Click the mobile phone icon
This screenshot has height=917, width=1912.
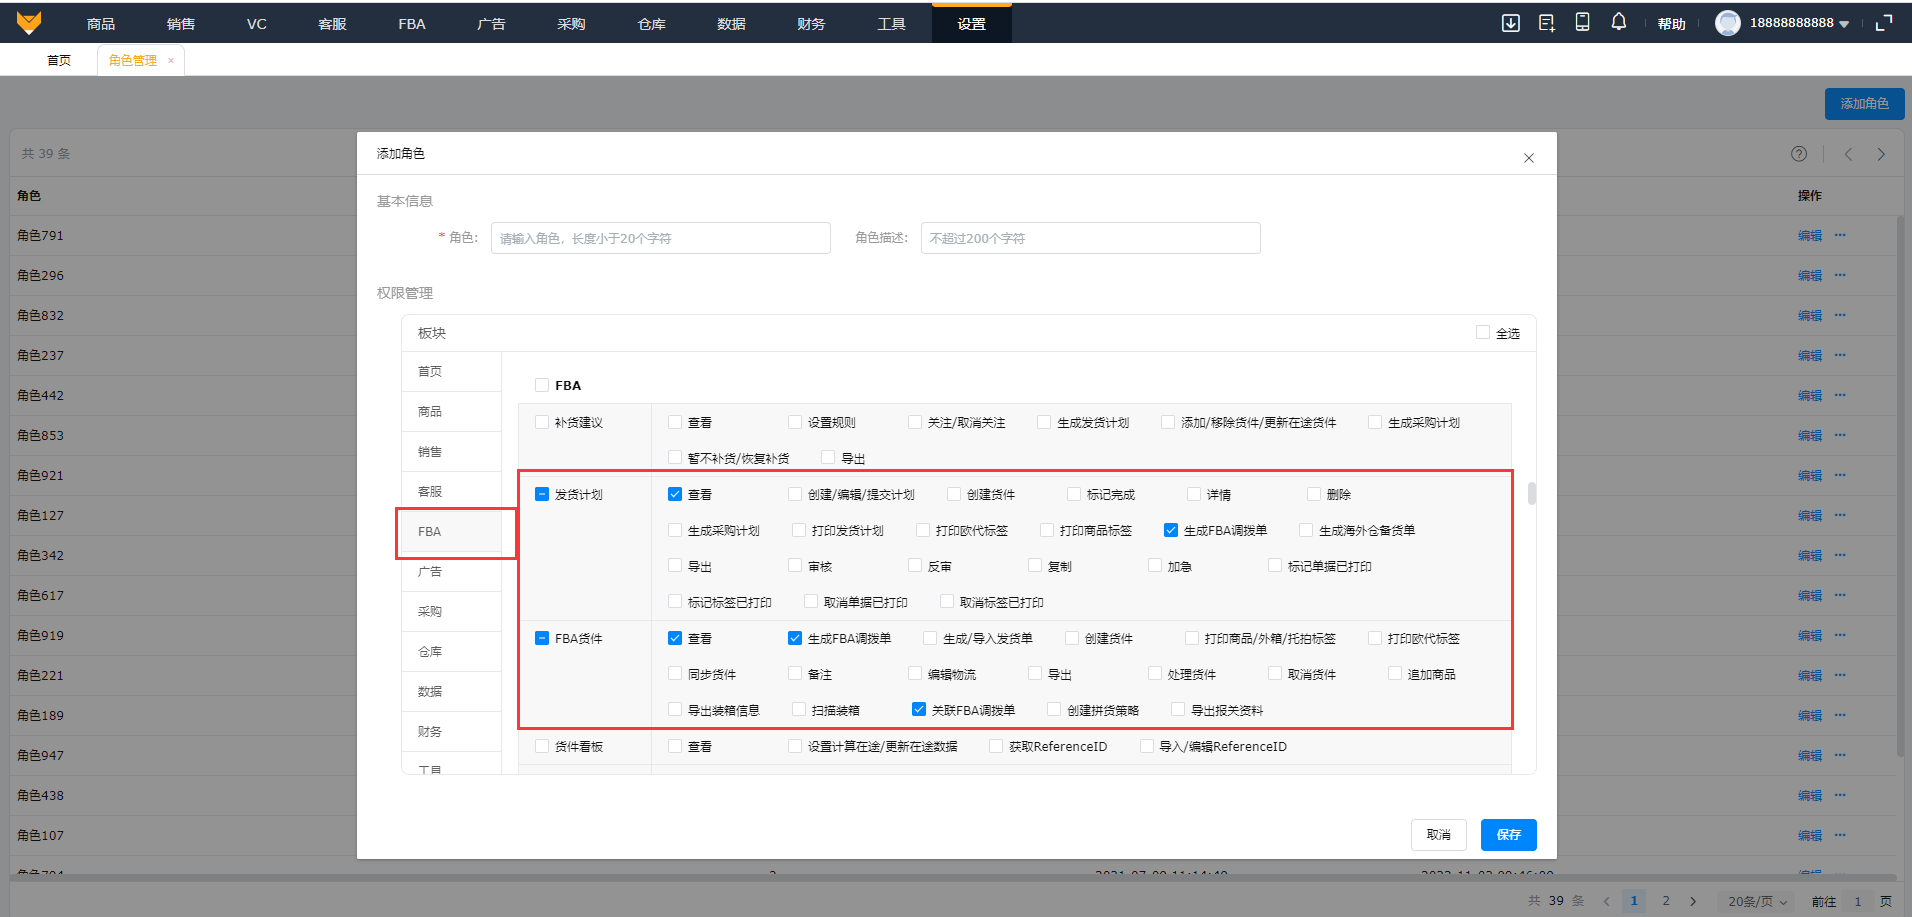point(1582,22)
